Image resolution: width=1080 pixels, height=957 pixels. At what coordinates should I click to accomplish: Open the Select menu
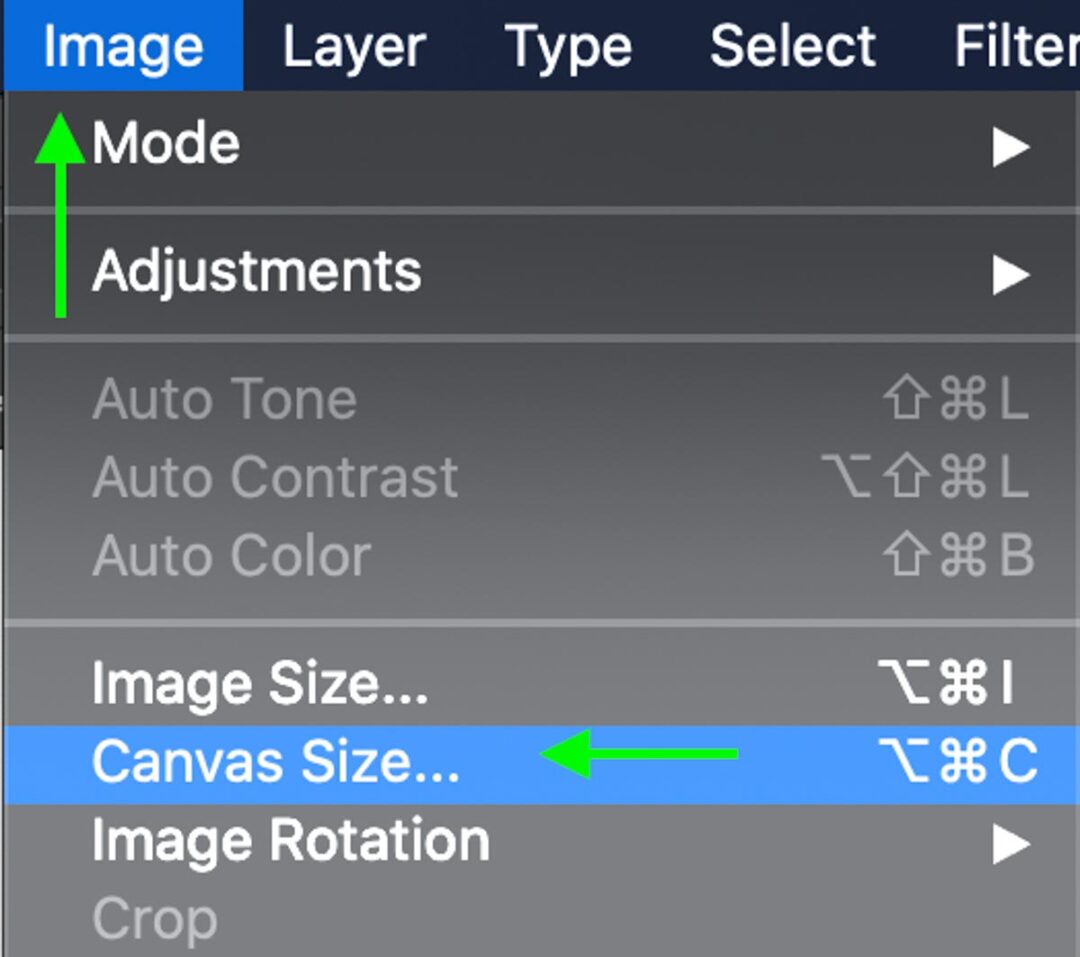pos(792,45)
